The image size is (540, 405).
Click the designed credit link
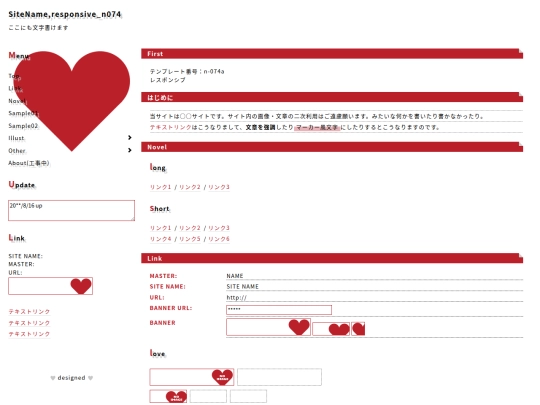[x=71, y=378]
